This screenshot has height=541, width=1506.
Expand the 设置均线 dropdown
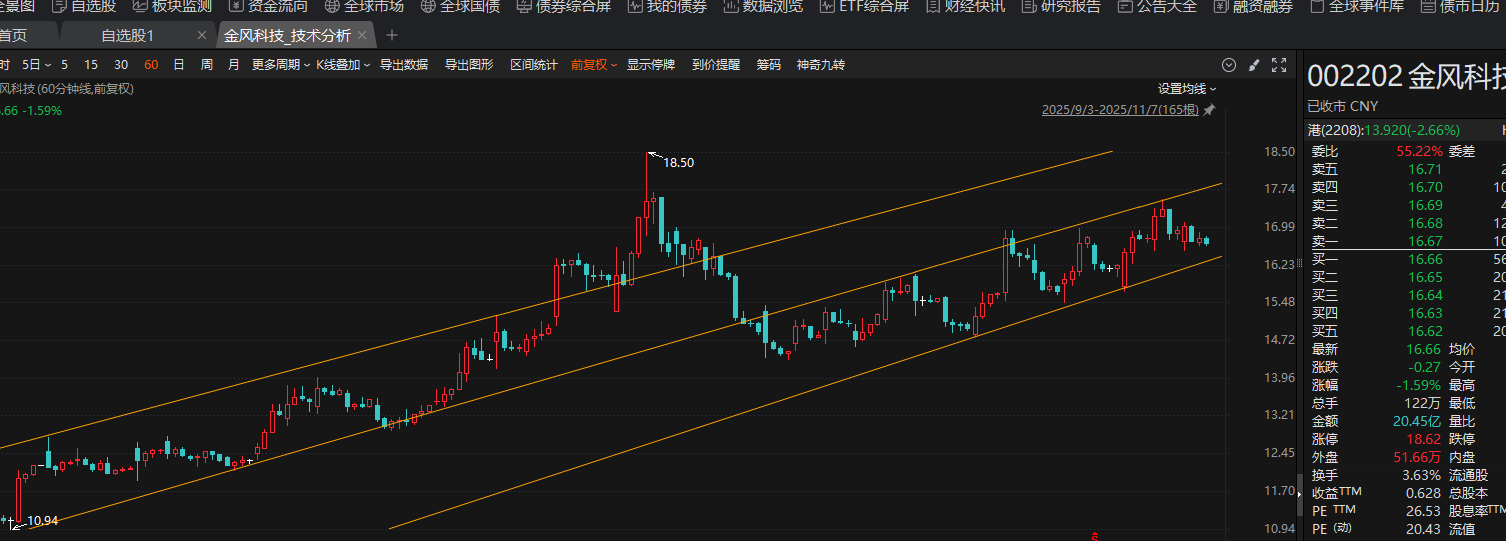[x=1187, y=89]
